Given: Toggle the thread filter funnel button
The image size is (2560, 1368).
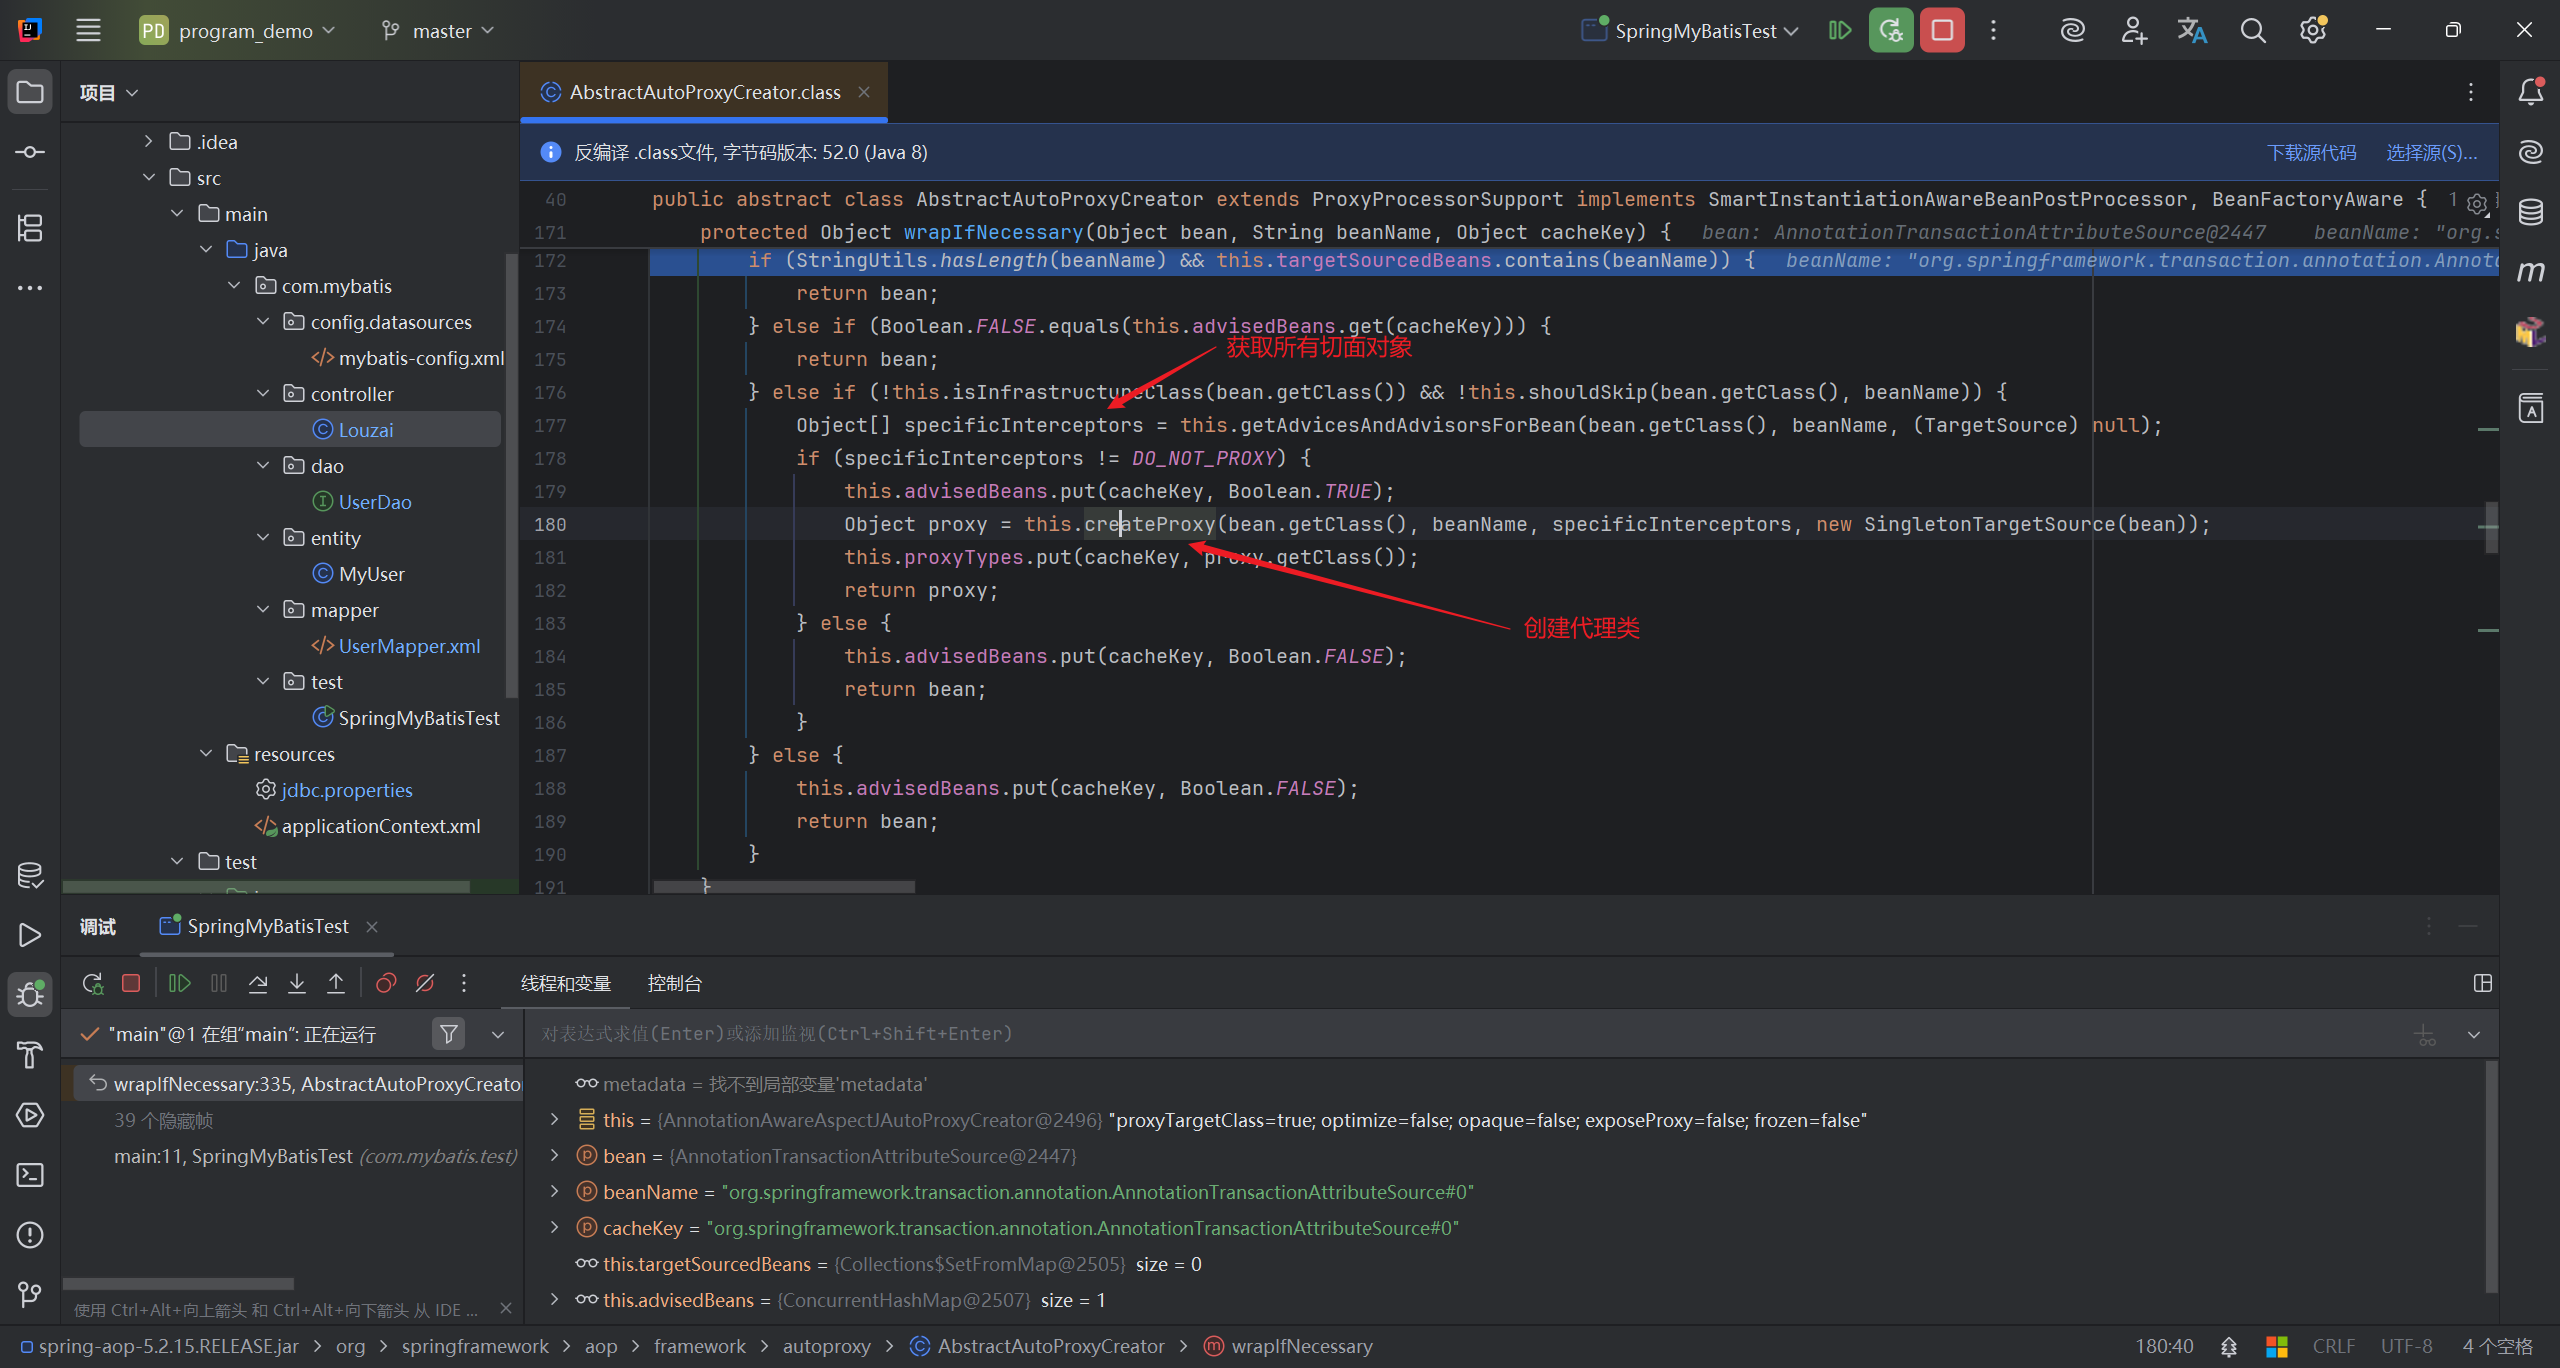Looking at the screenshot, I should coord(449,1034).
